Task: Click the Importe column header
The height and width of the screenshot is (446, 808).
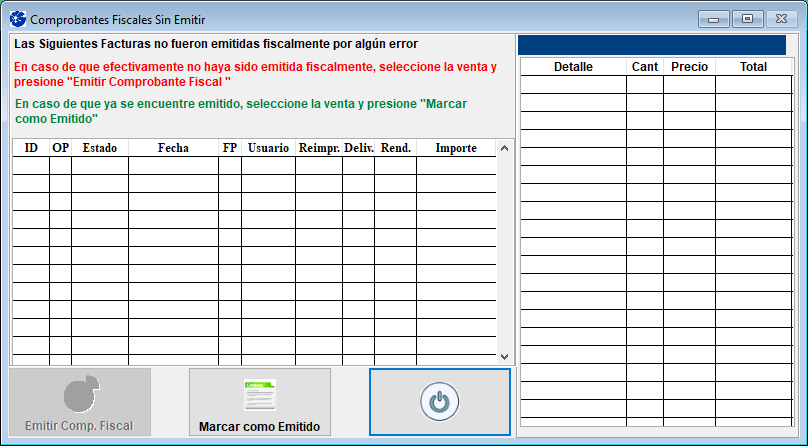Action: [456, 148]
